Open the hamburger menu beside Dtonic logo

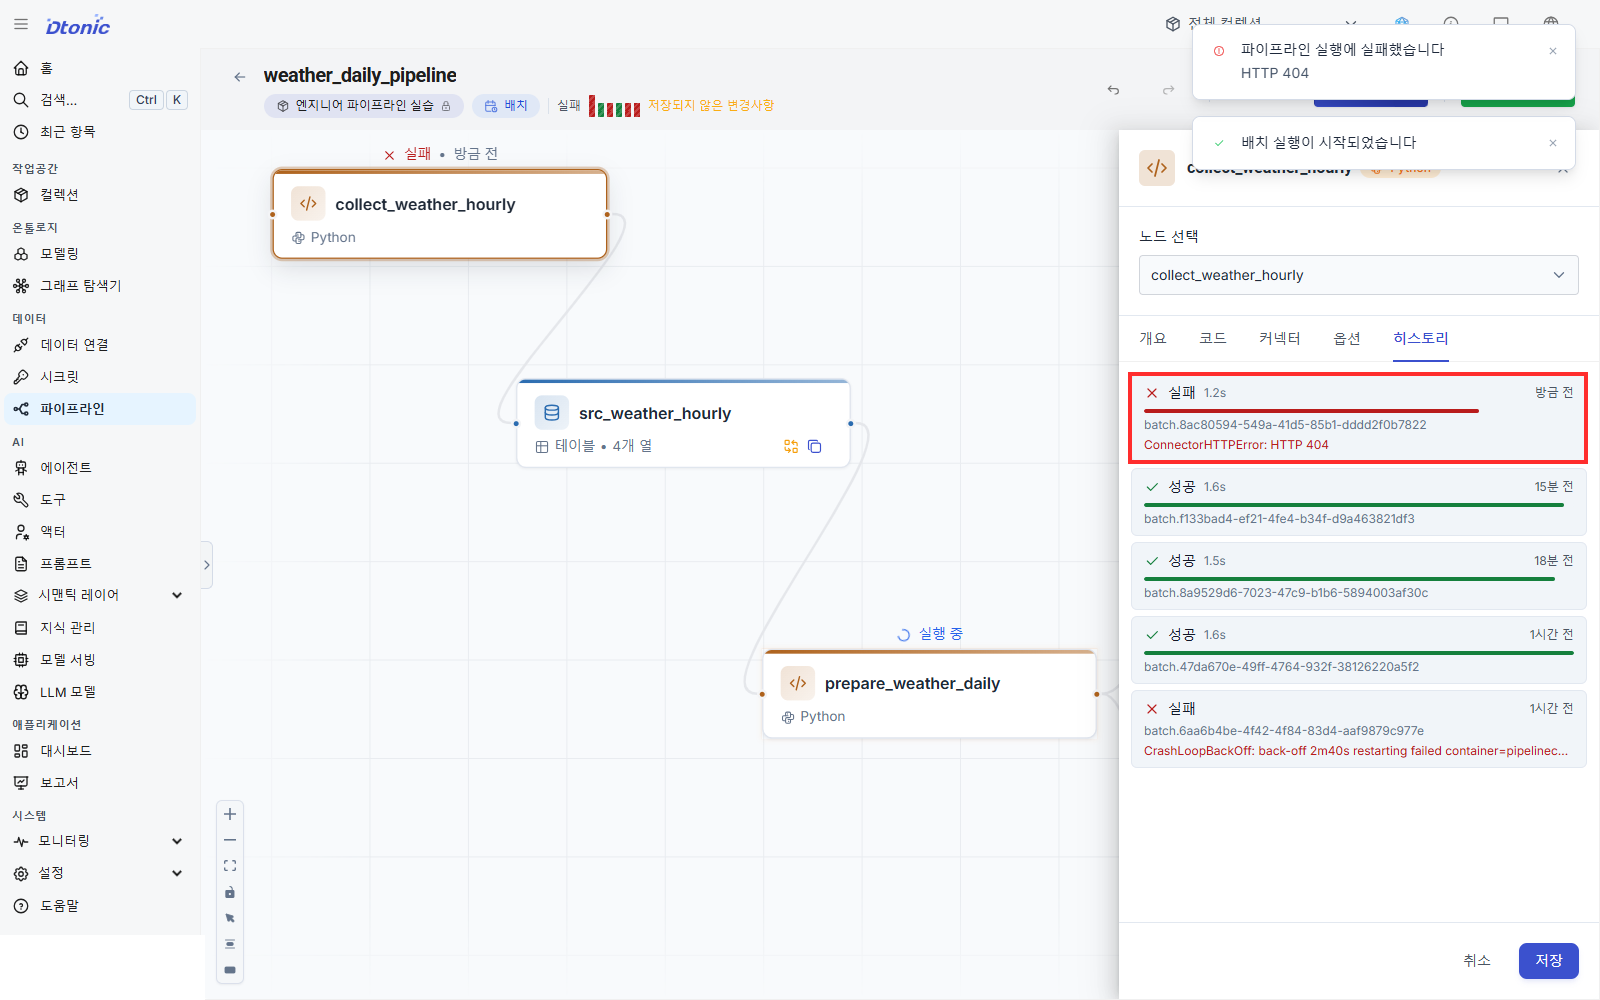click(21, 25)
